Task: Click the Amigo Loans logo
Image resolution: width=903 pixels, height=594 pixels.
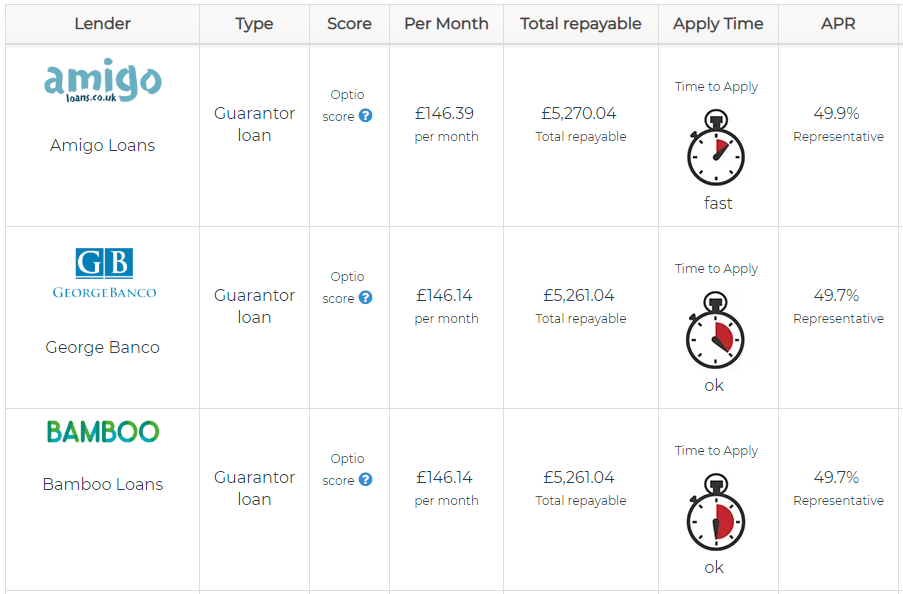Action: (103, 82)
